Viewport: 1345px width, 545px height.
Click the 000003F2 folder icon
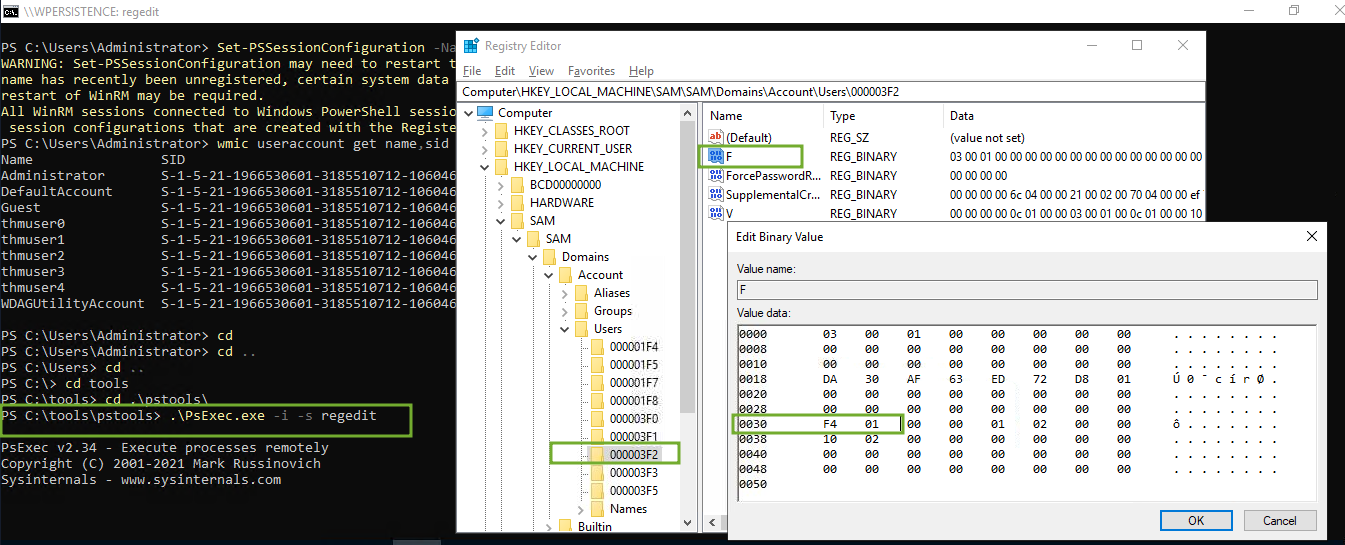599,455
